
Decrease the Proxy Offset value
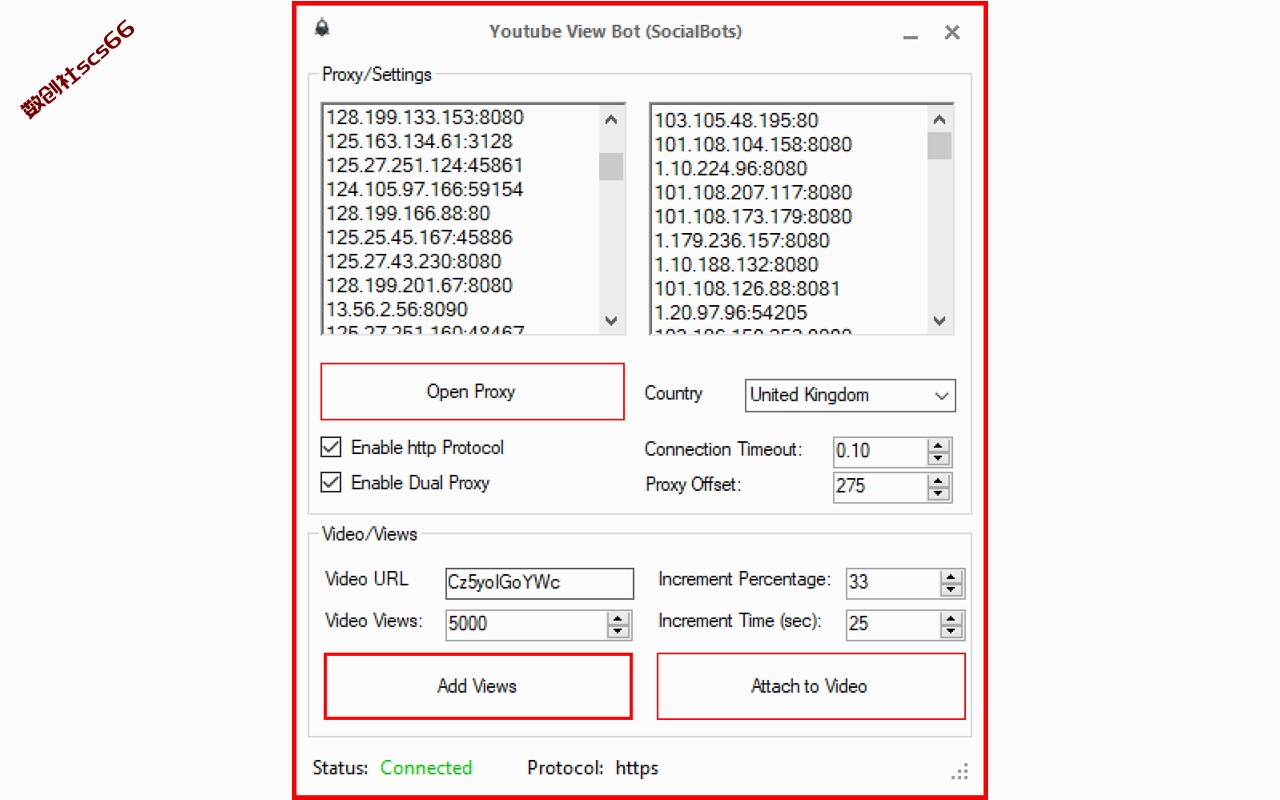(938, 493)
